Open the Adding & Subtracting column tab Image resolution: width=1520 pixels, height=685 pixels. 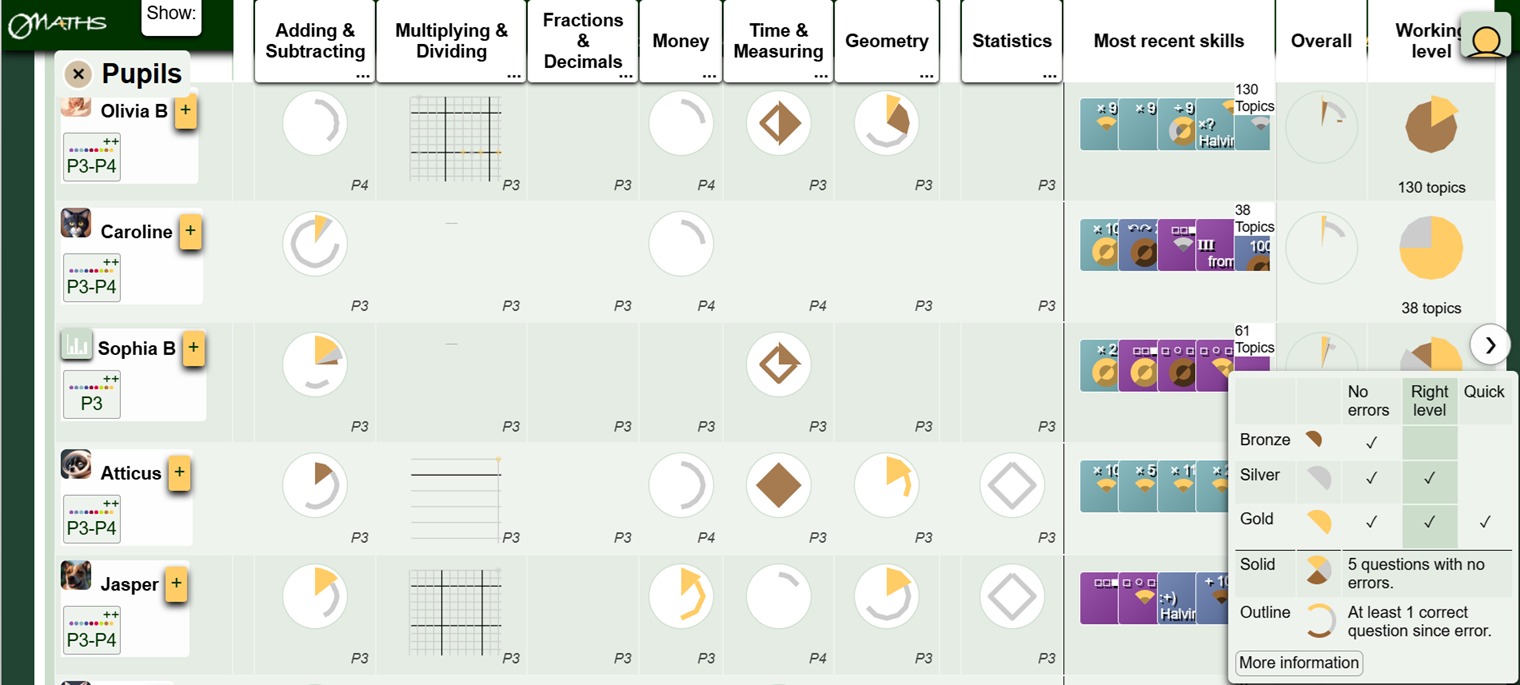315,41
